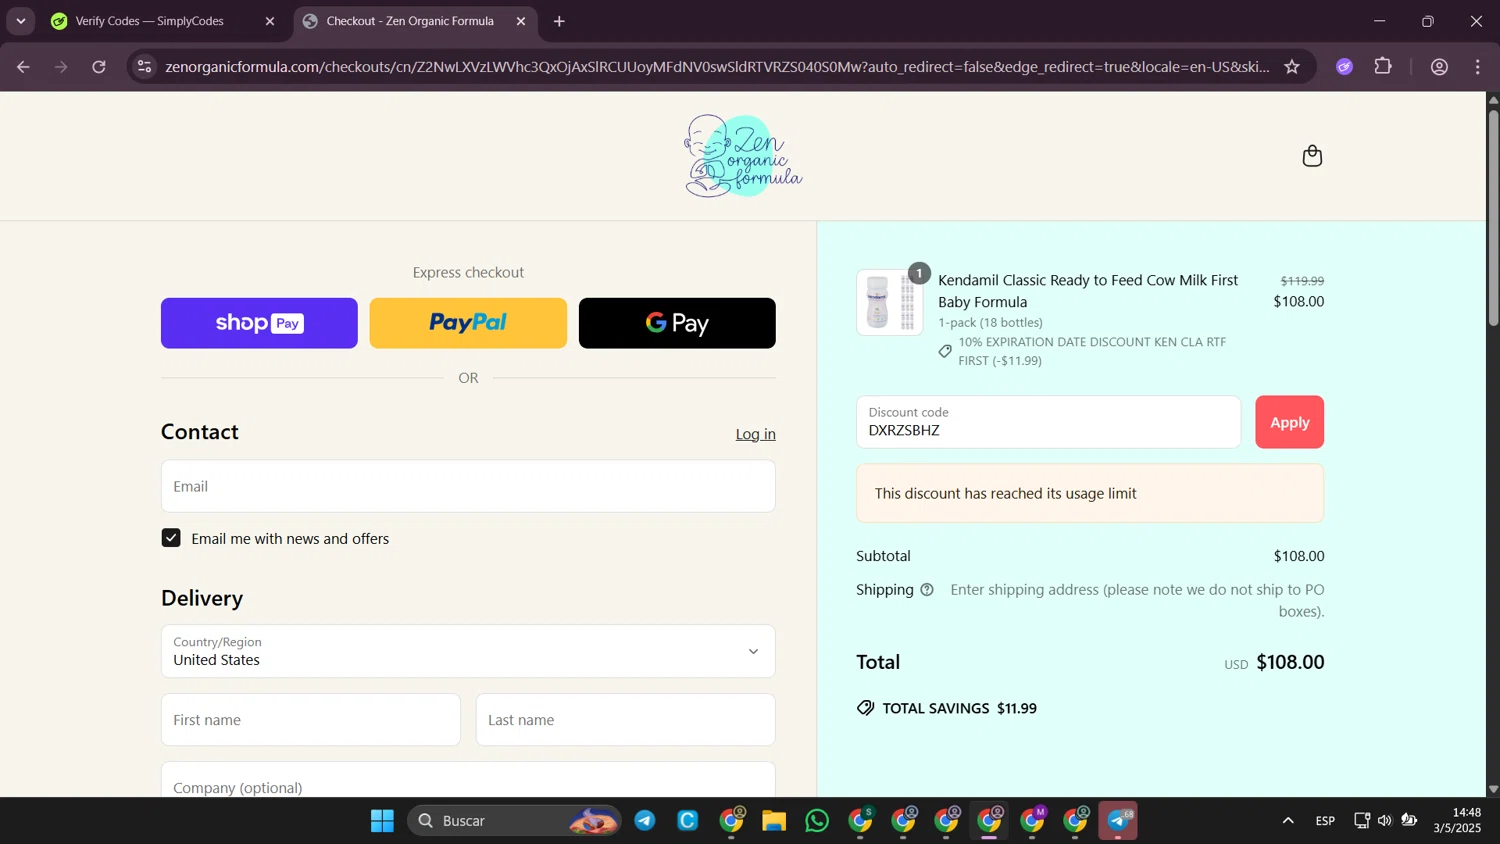Click the Email input field
This screenshot has height=844, width=1500.
[468, 486]
